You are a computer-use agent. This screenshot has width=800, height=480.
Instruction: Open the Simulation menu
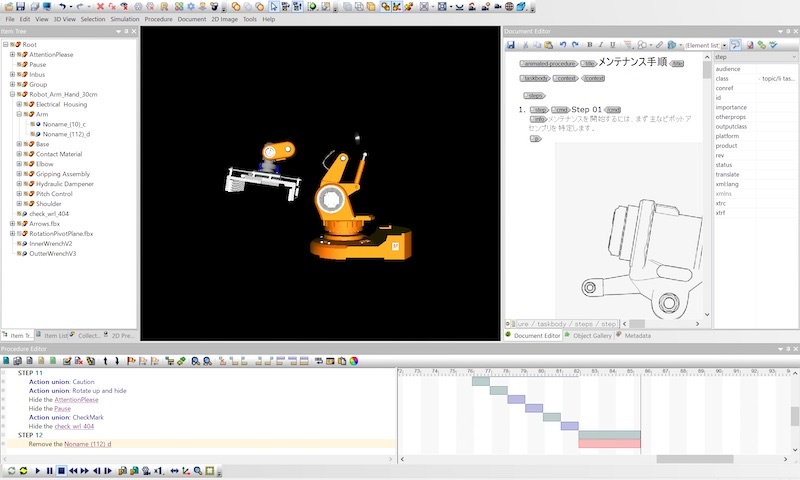coord(125,19)
